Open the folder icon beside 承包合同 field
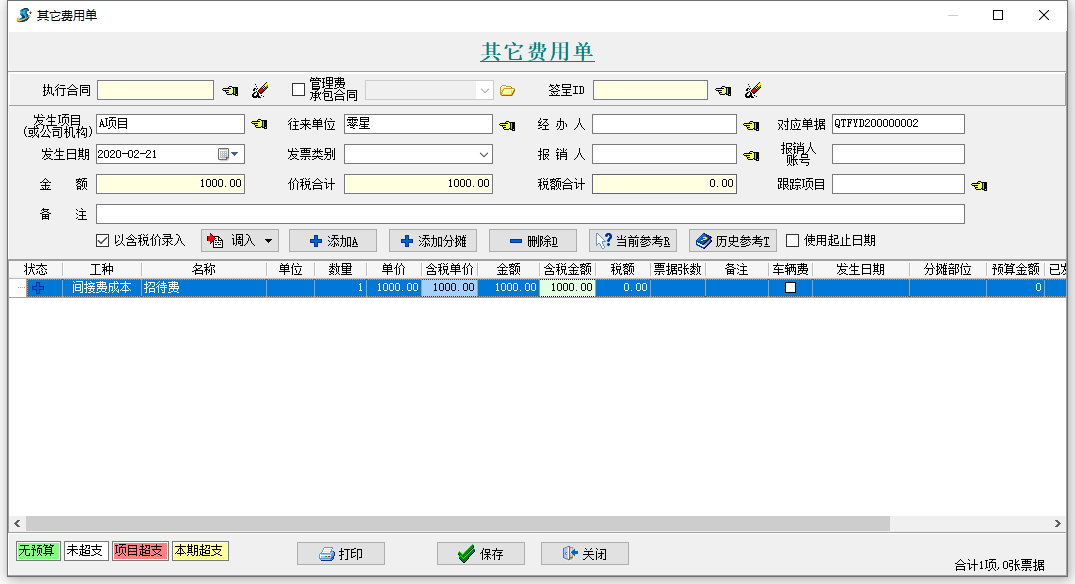 pos(507,89)
